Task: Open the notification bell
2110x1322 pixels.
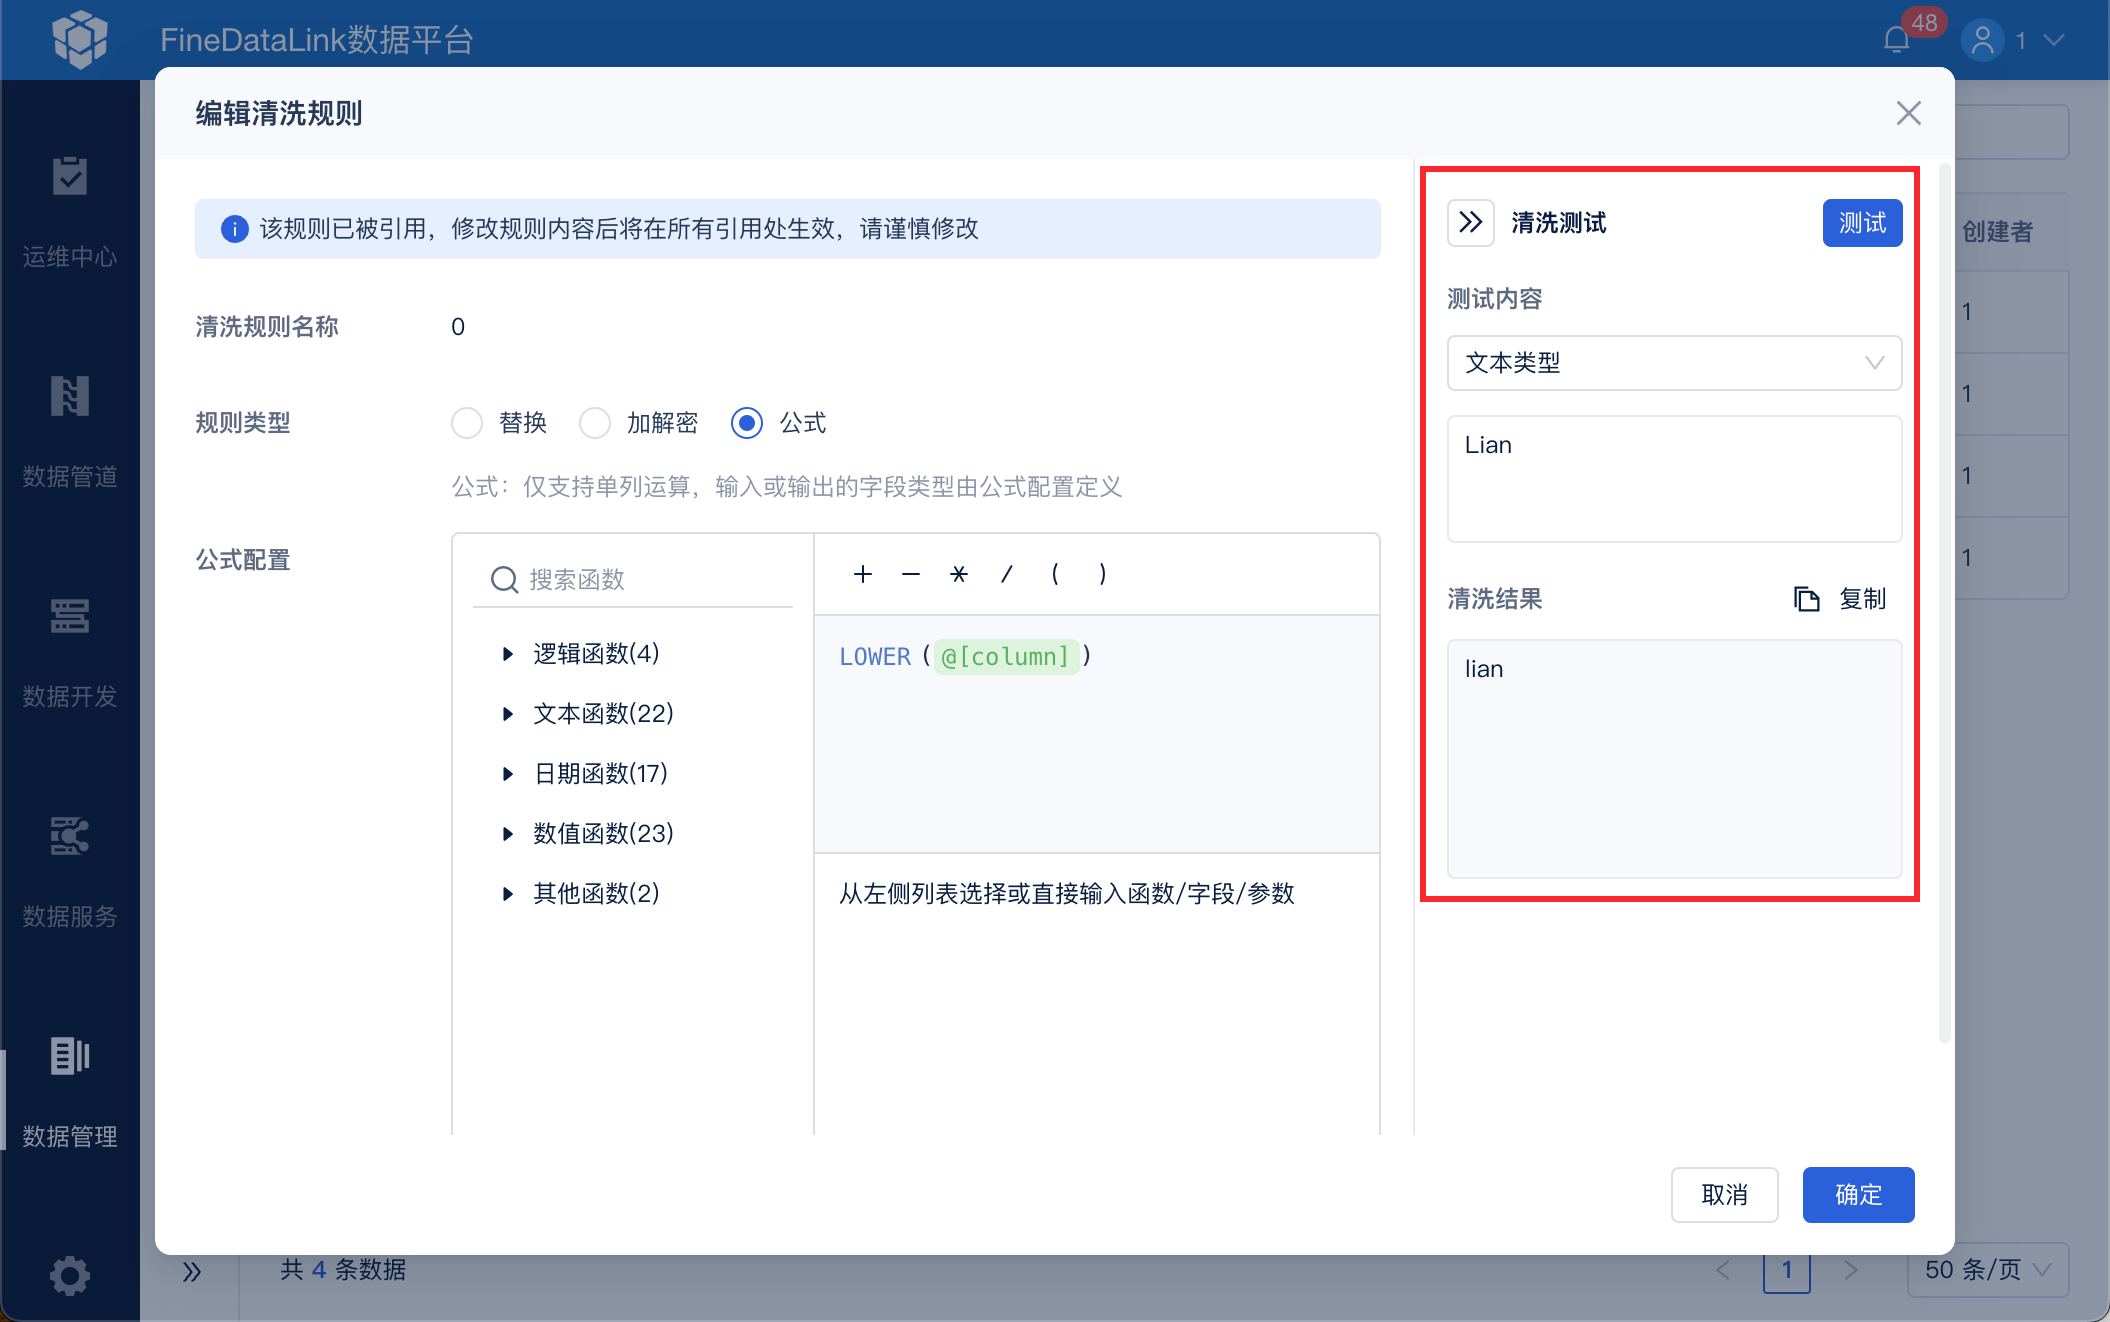Action: click(x=1896, y=40)
